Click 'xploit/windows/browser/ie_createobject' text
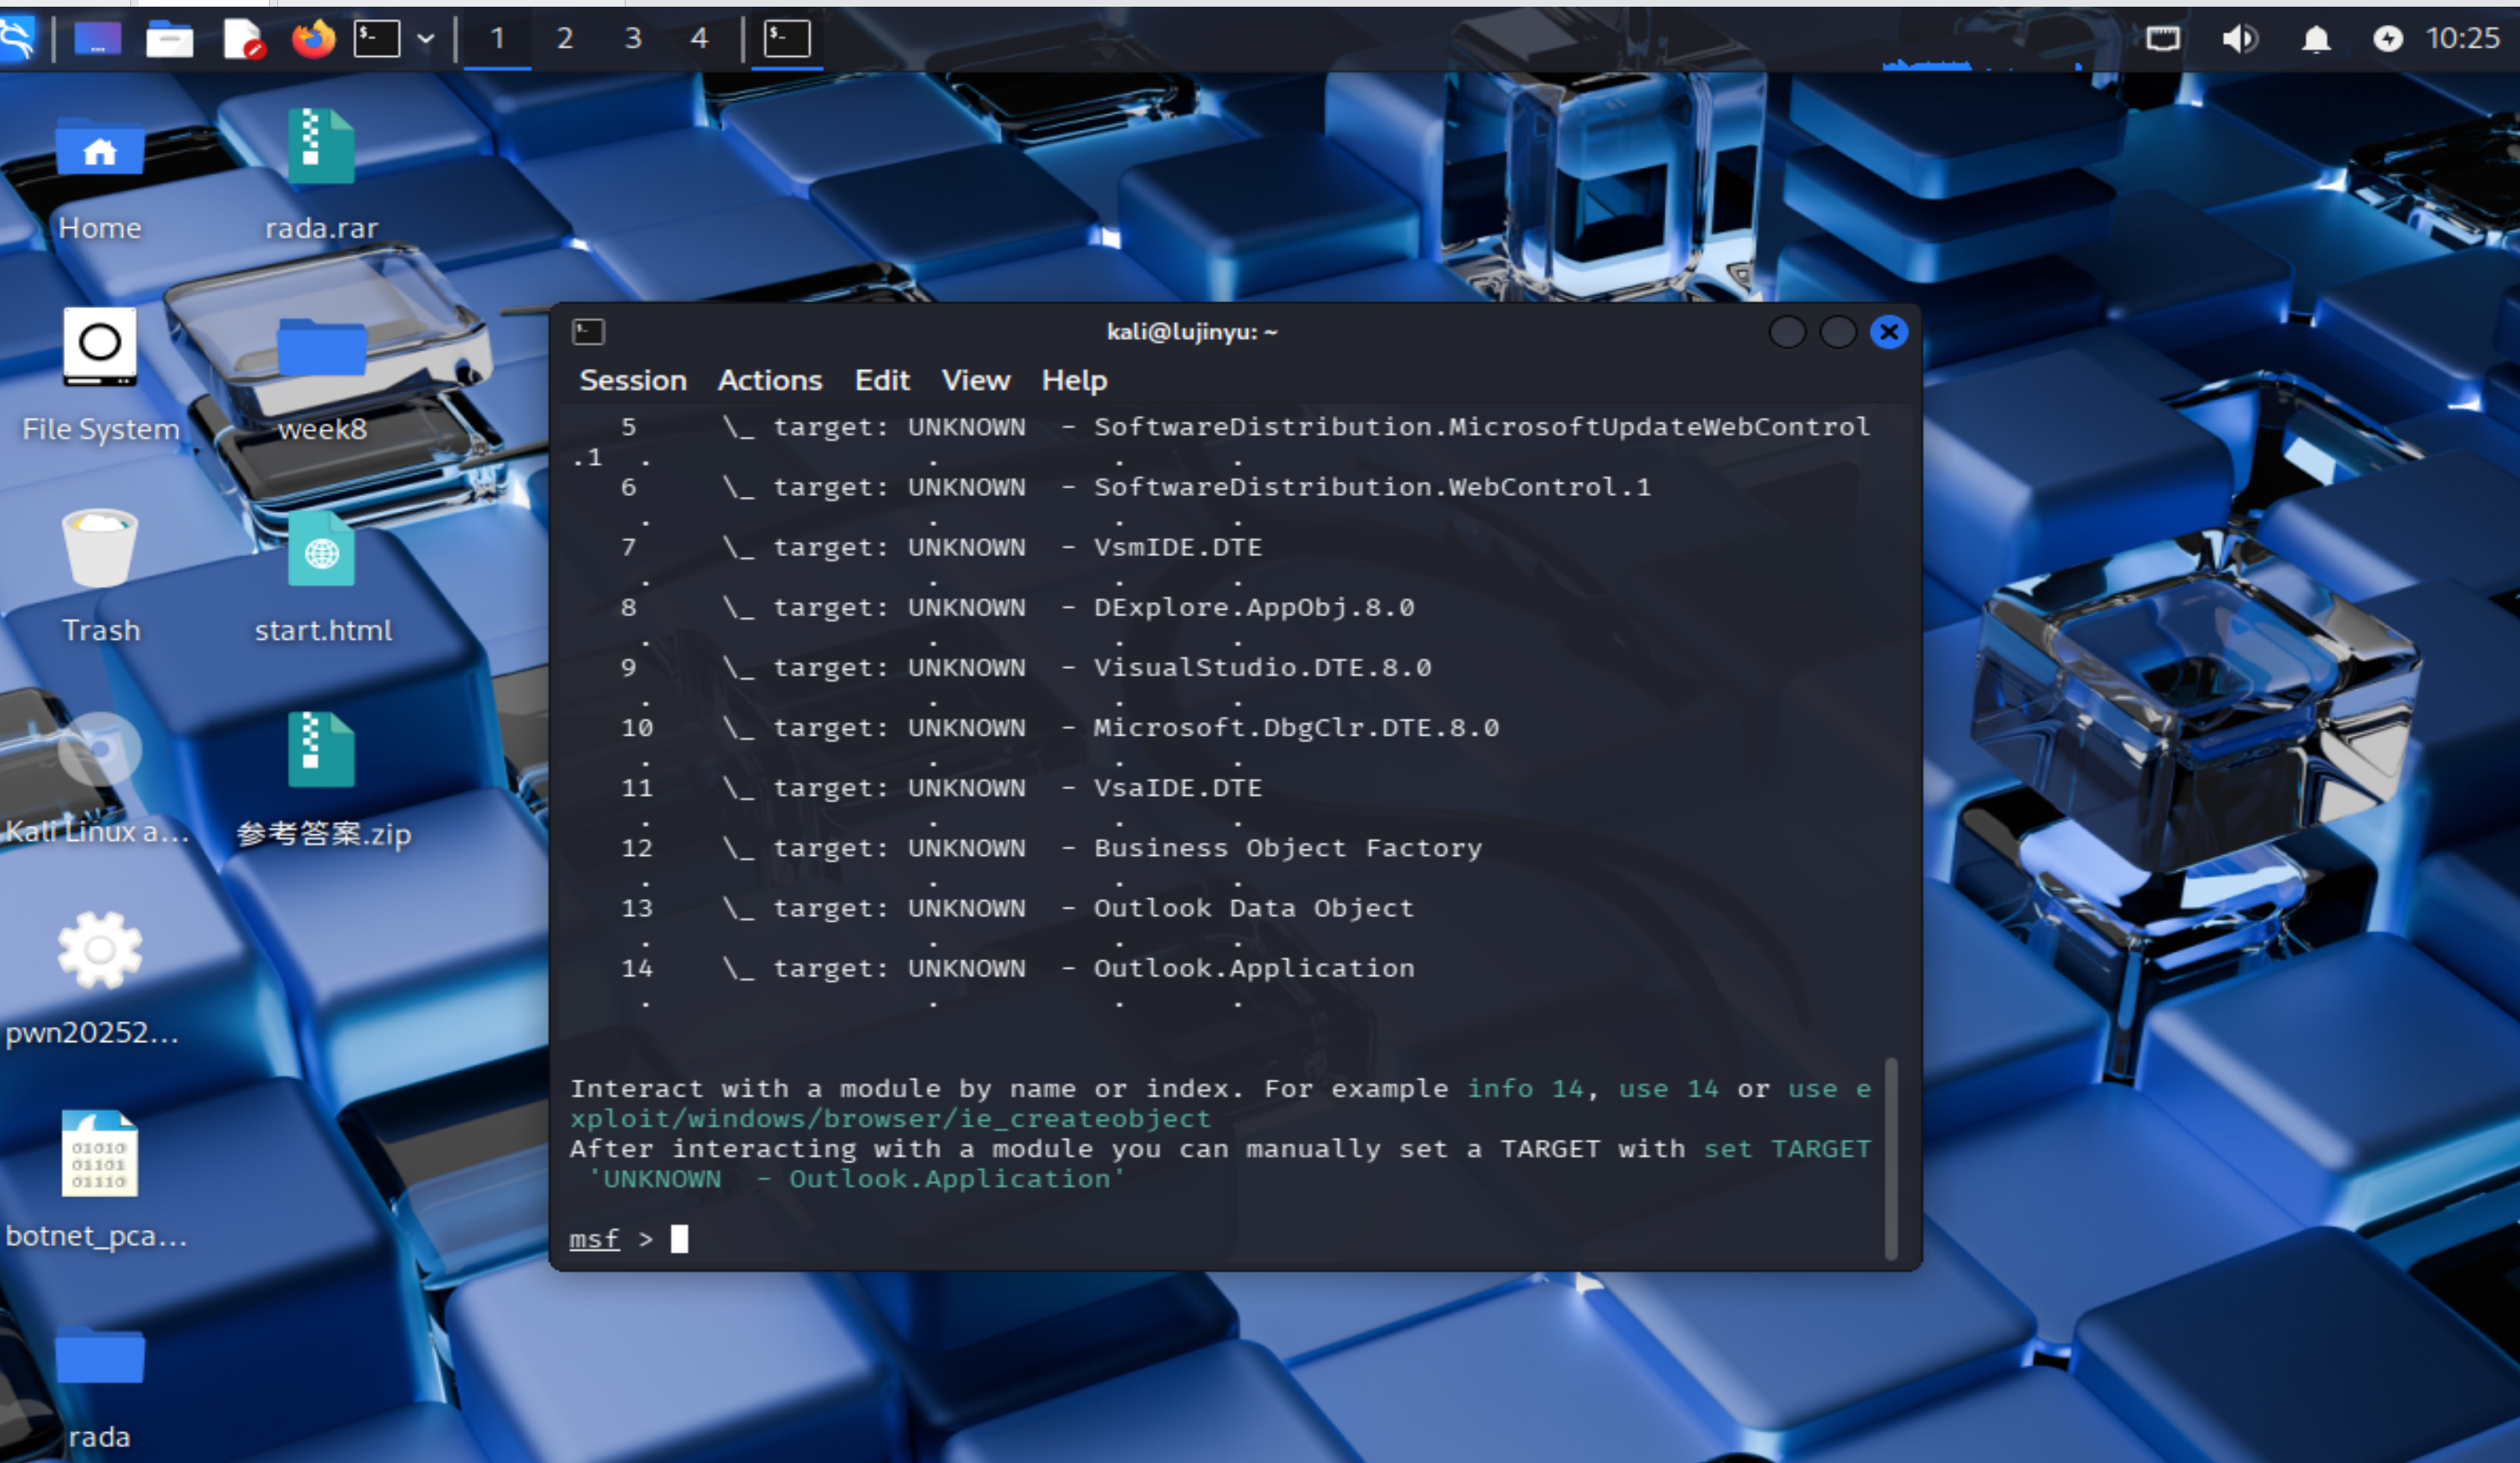The width and height of the screenshot is (2520, 1463). pos(890,1118)
